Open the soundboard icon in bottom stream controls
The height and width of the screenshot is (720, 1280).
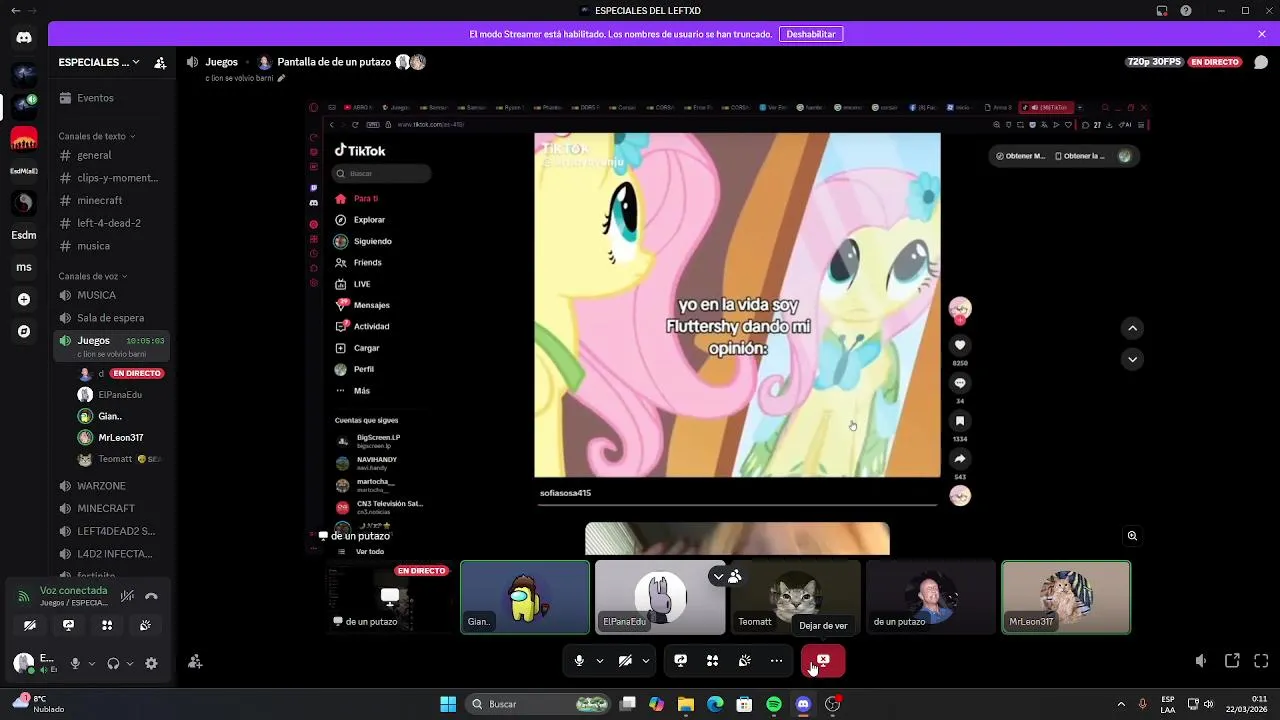pyautogui.click(x=744, y=661)
